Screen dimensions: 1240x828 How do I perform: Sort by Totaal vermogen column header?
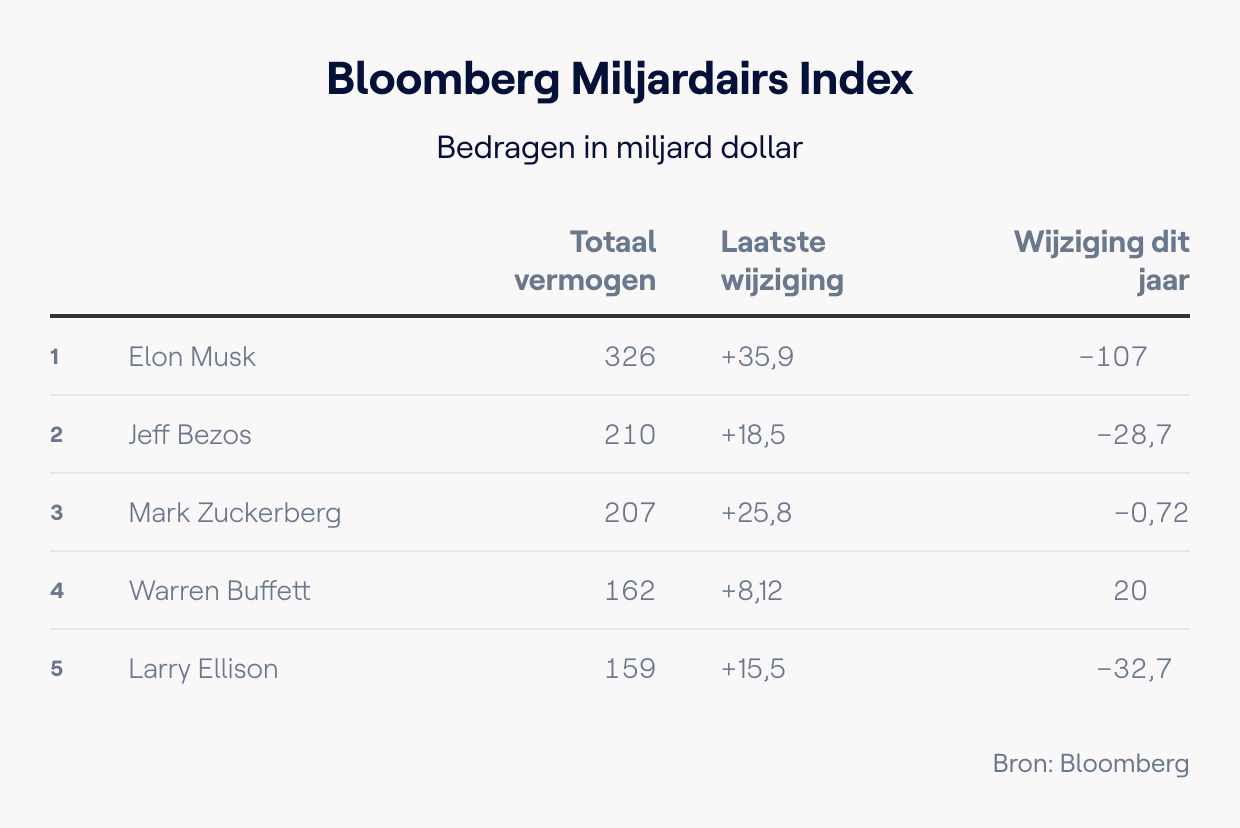(585, 260)
